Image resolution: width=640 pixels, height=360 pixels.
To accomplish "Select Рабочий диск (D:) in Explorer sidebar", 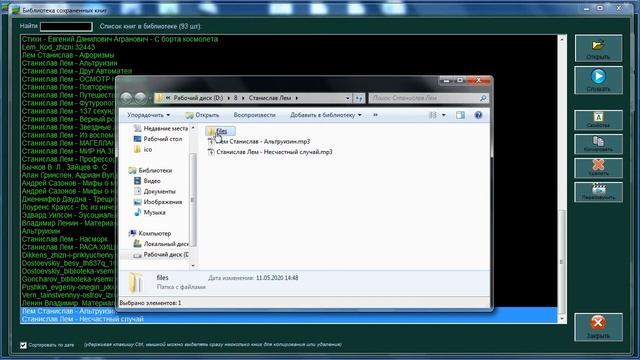I will pyautogui.click(x=161, y=254).
